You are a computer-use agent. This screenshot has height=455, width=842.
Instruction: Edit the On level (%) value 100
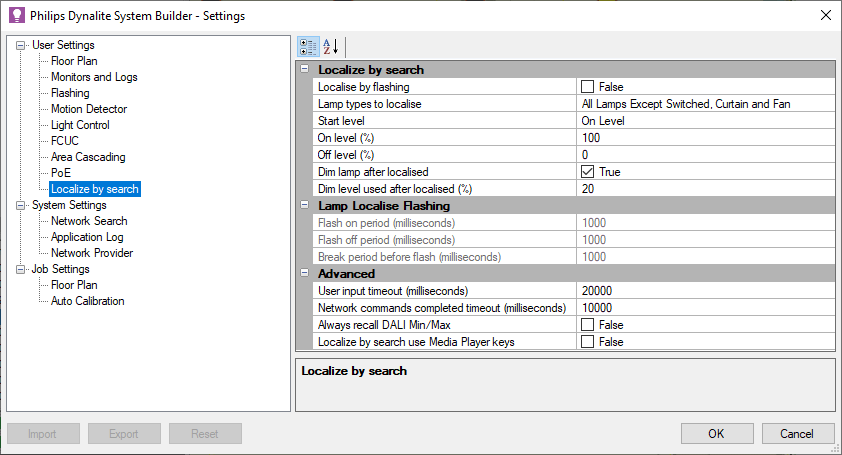[x=706, y=138]
